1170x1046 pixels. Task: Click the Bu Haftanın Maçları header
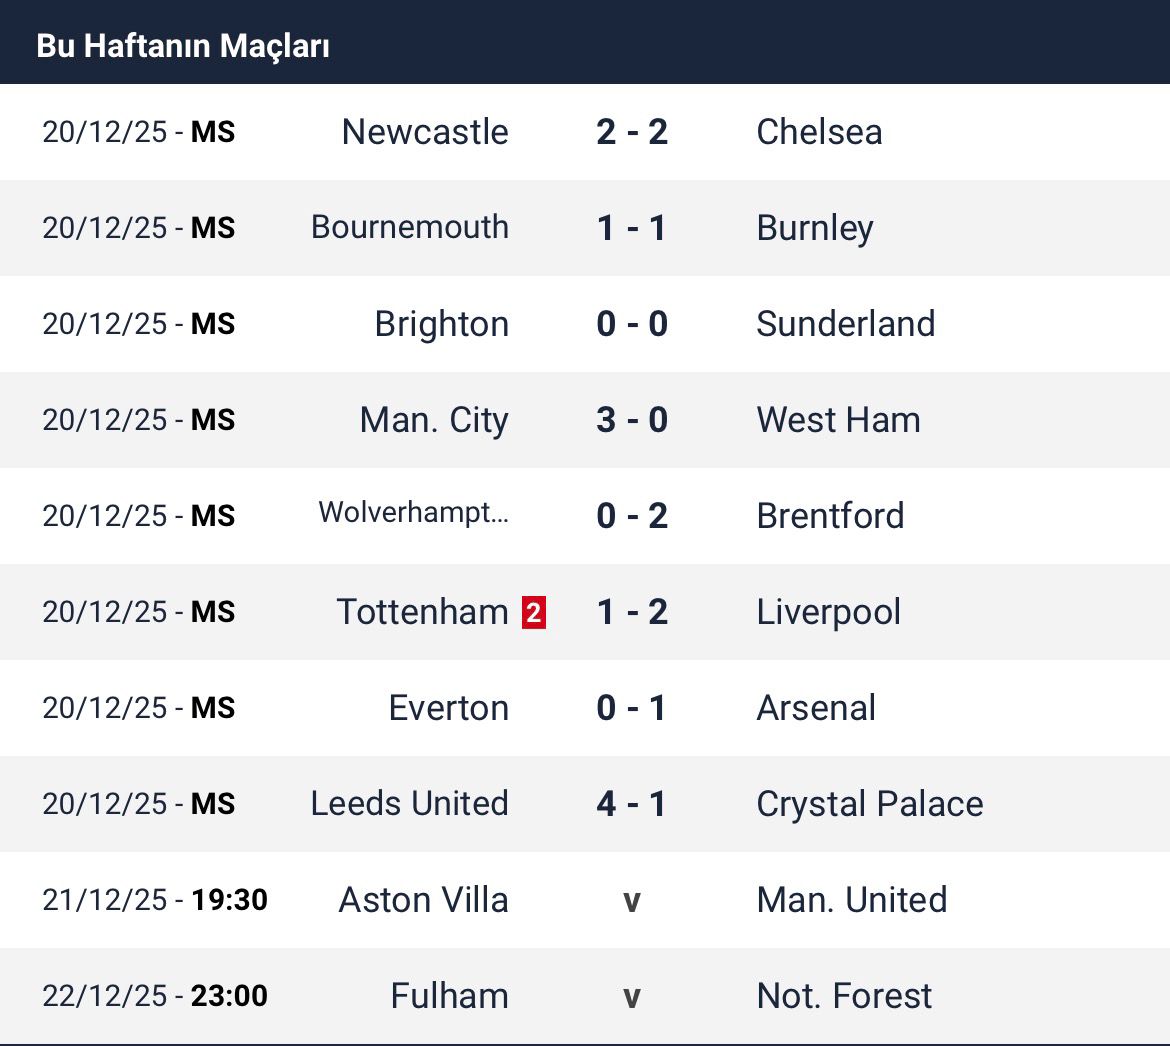click(183, 46)
